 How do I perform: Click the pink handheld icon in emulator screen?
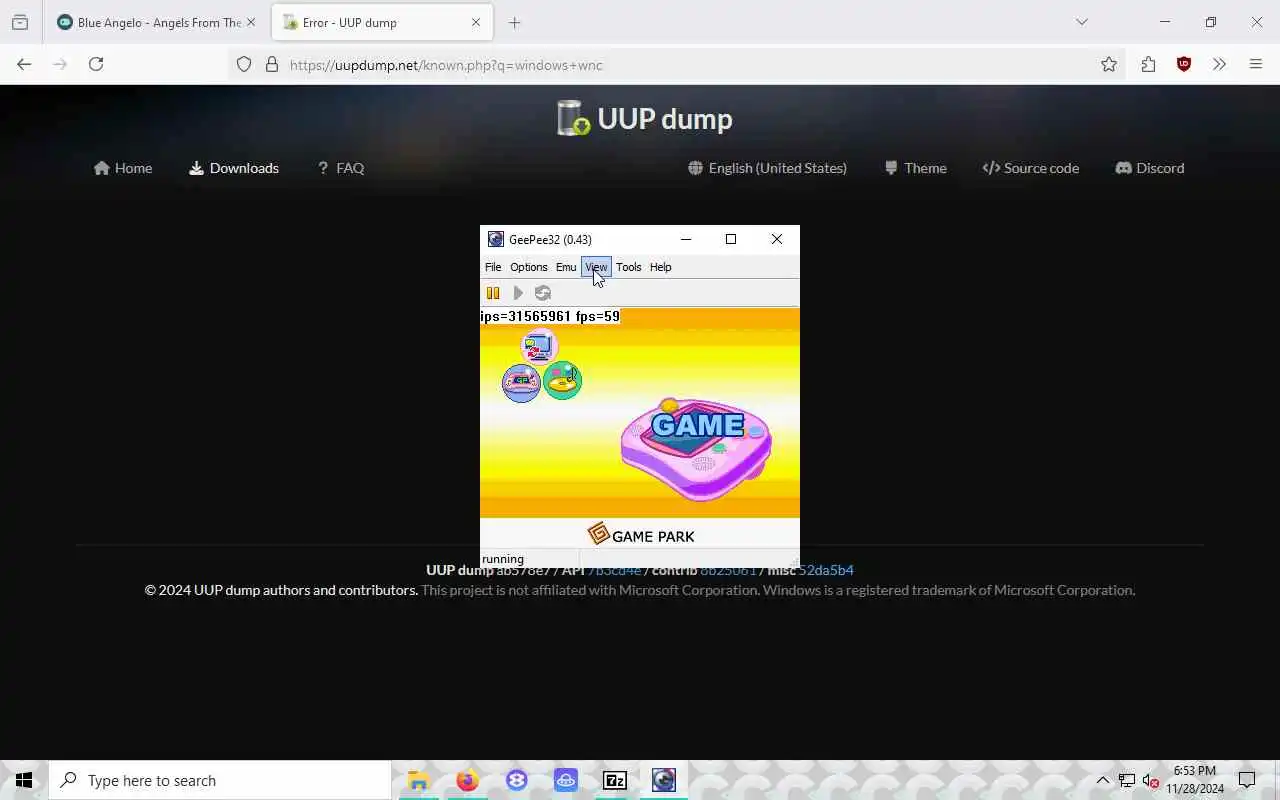click(x=521, y=382)
